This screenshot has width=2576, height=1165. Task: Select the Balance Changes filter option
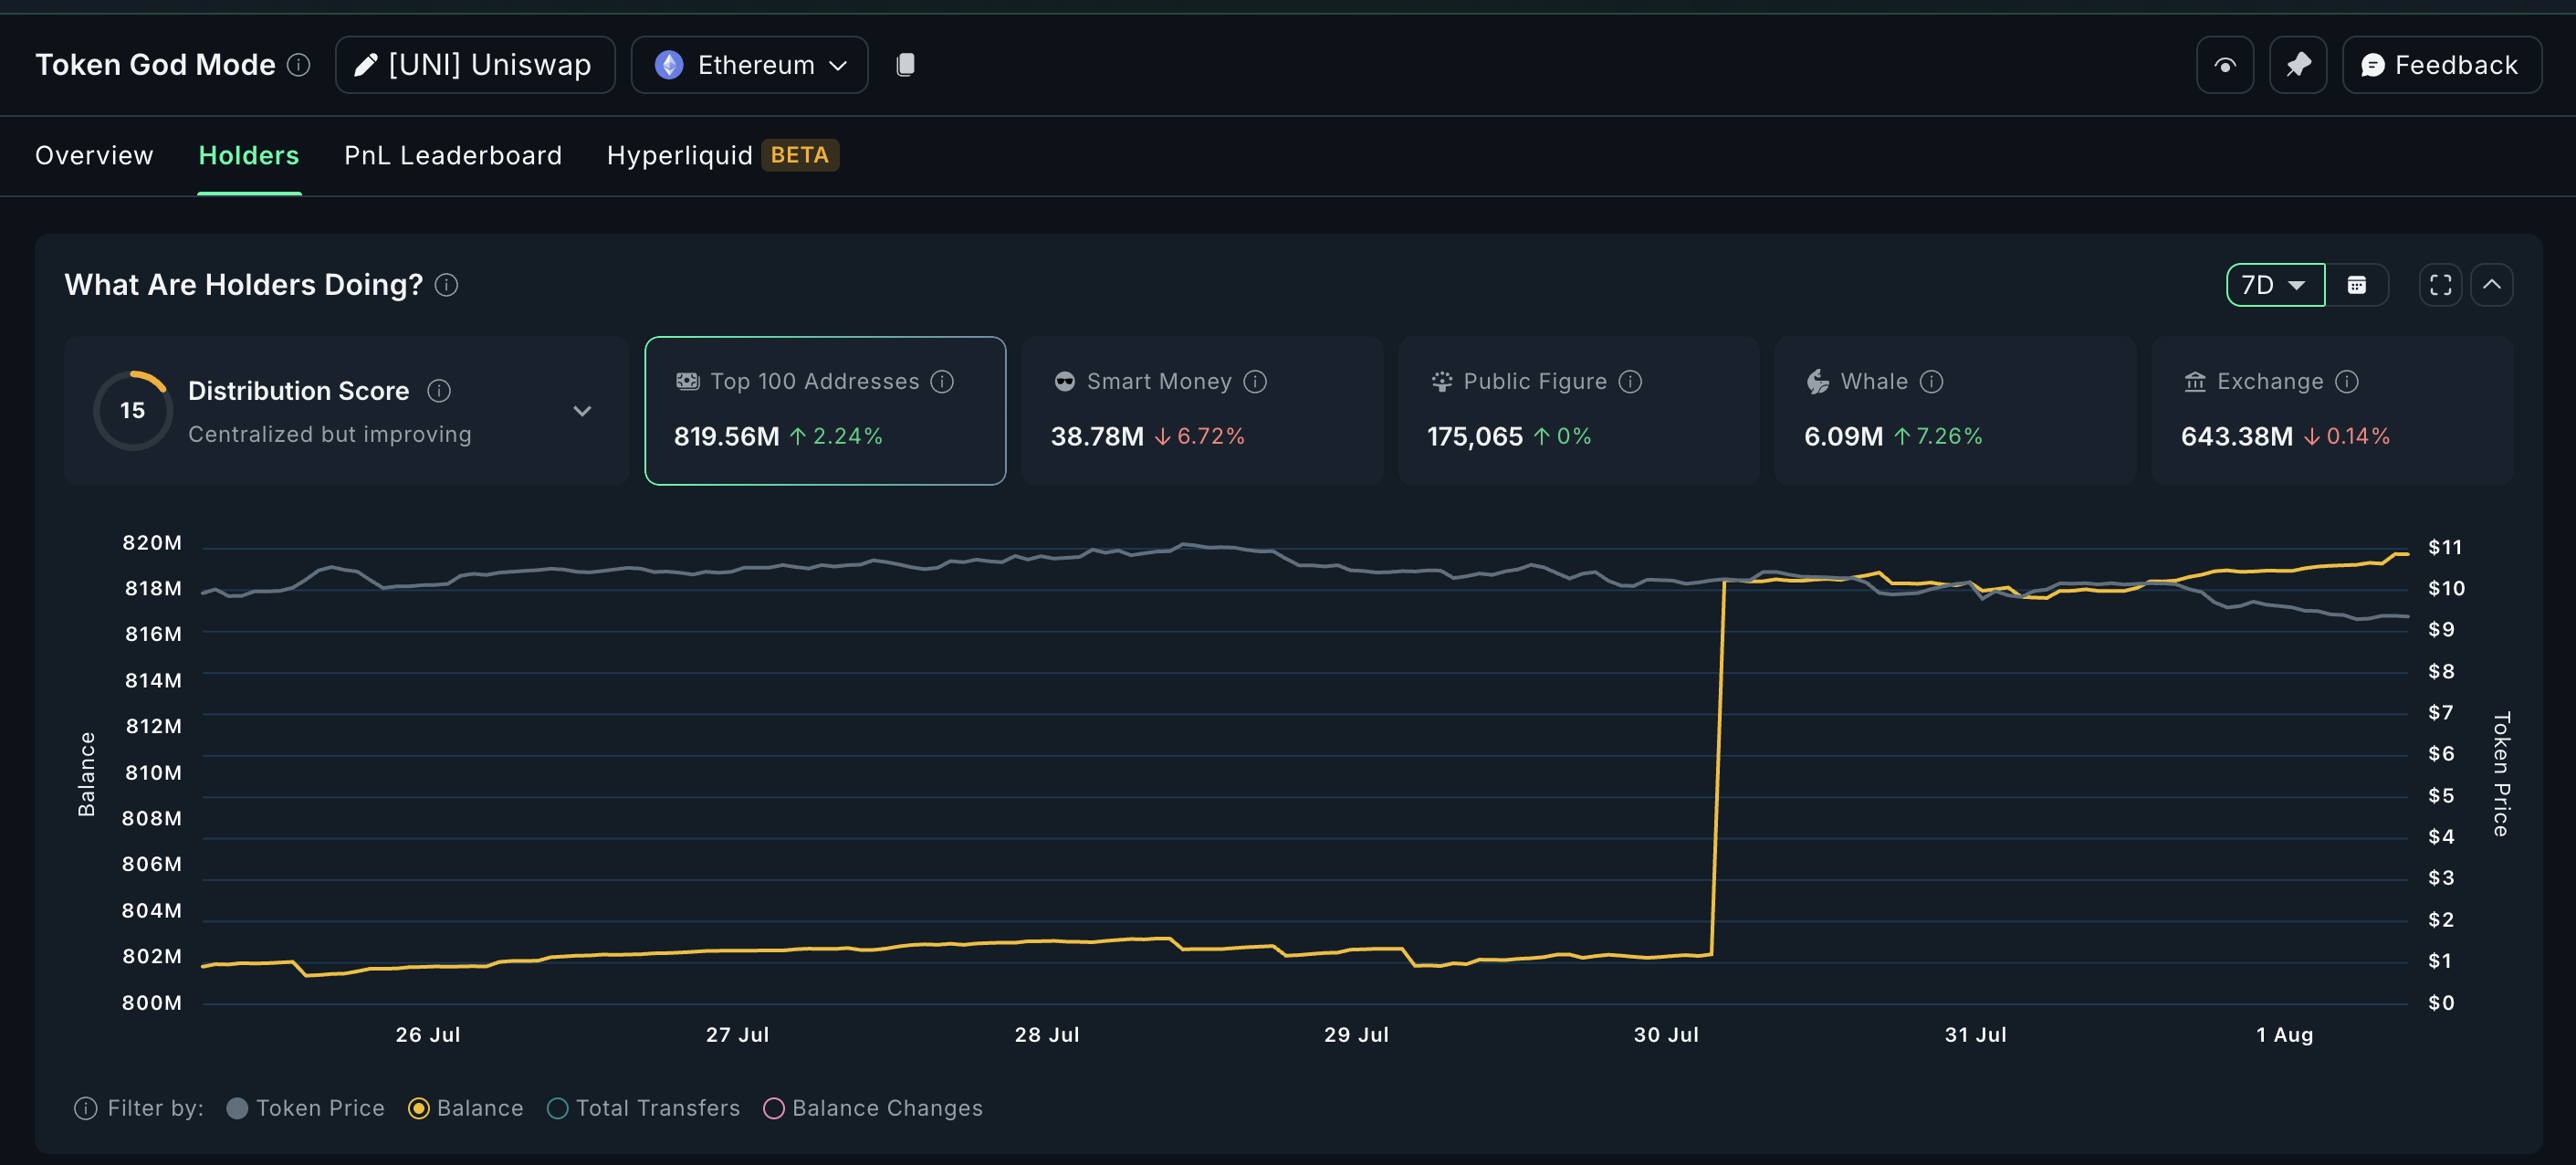click(773, 1108)
